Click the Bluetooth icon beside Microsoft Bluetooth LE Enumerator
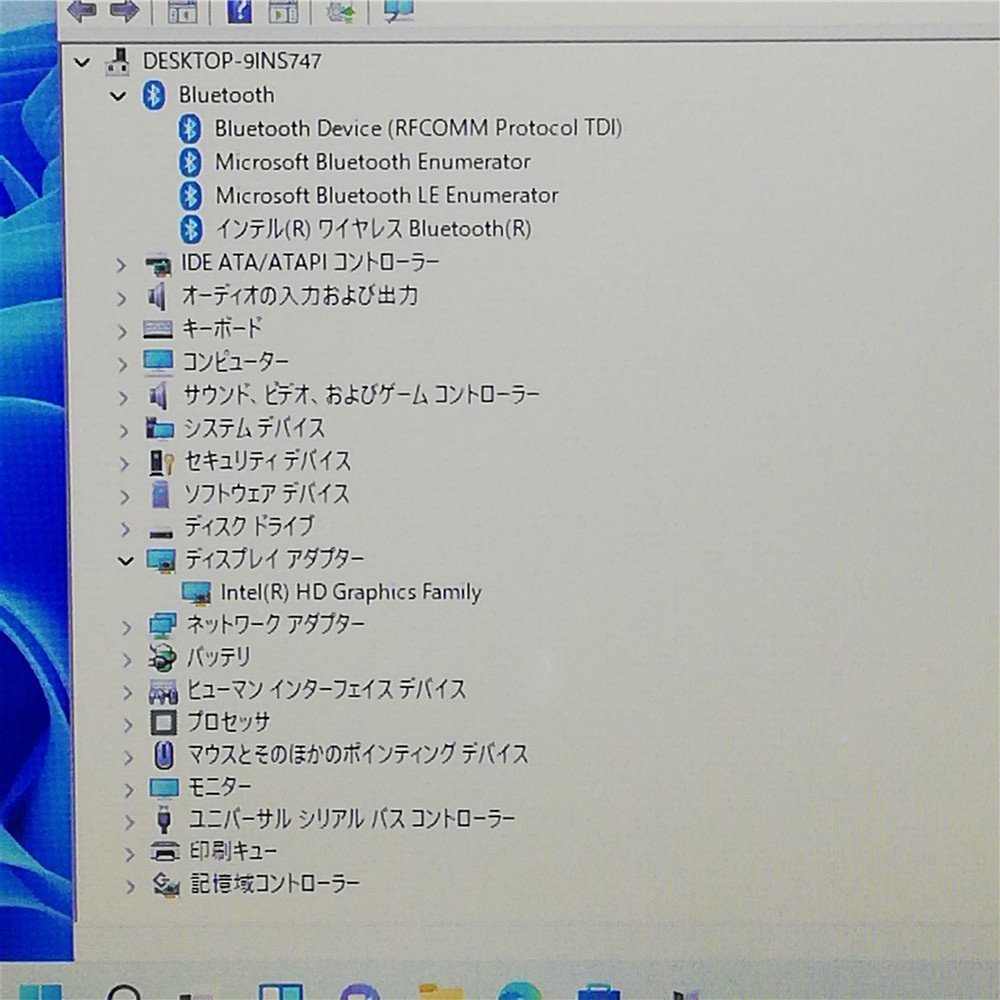Viewport: 1000px width, 1000px height. tap(190, 196)
